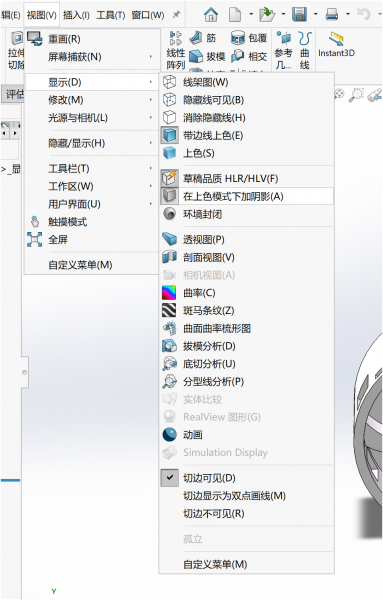
Task: Click 切边不可见(R) option
Action: 214,513
